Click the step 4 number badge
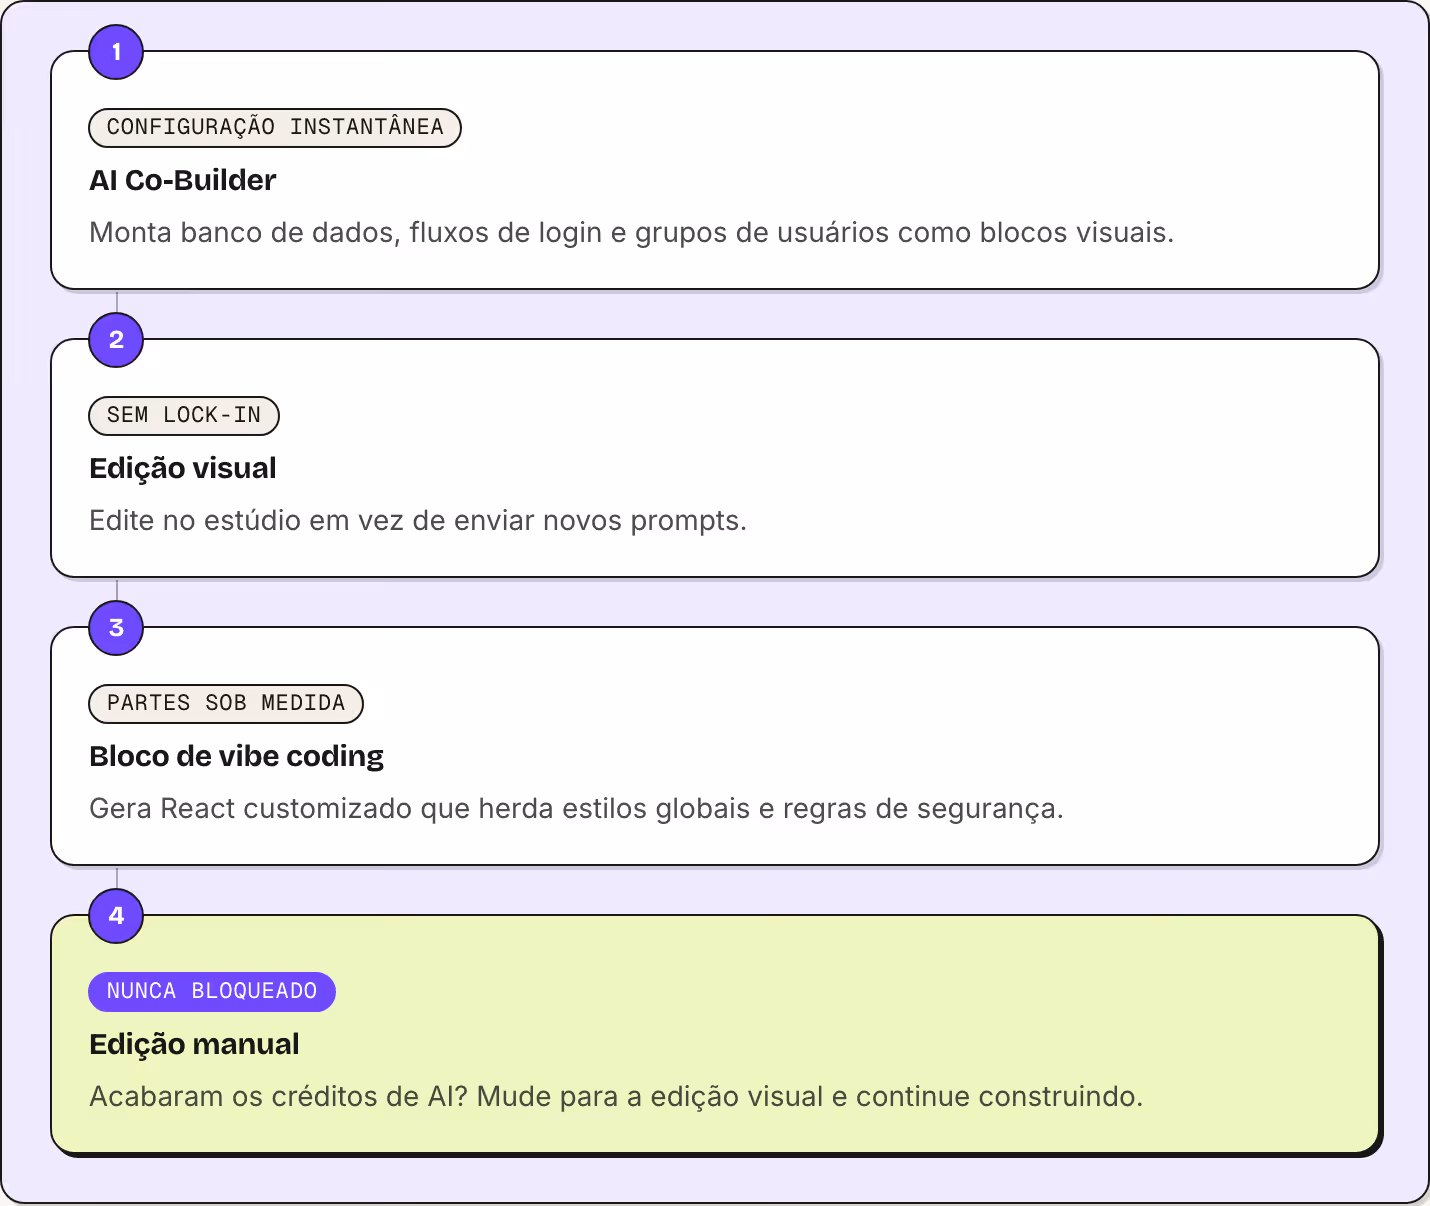 coord(116,916)
